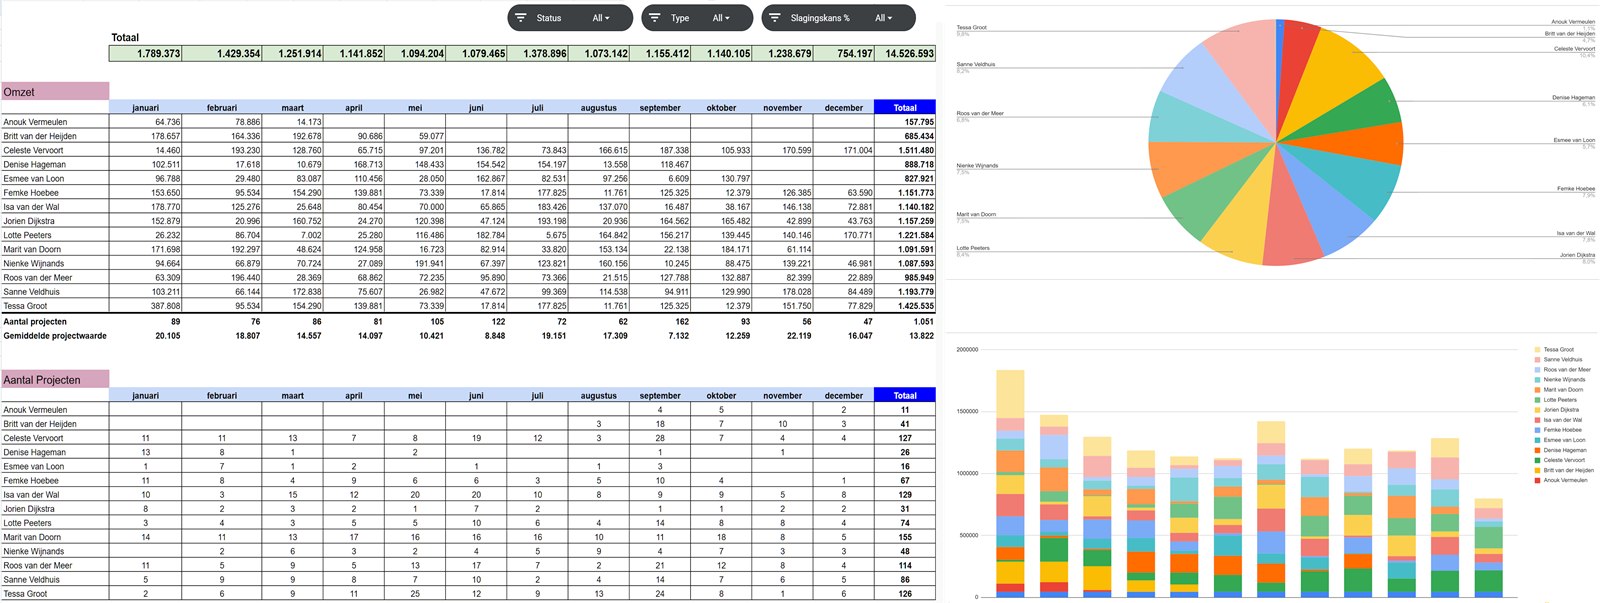
Task: Open the All dropdown of the Status slicer
Action: click(601, 18)
